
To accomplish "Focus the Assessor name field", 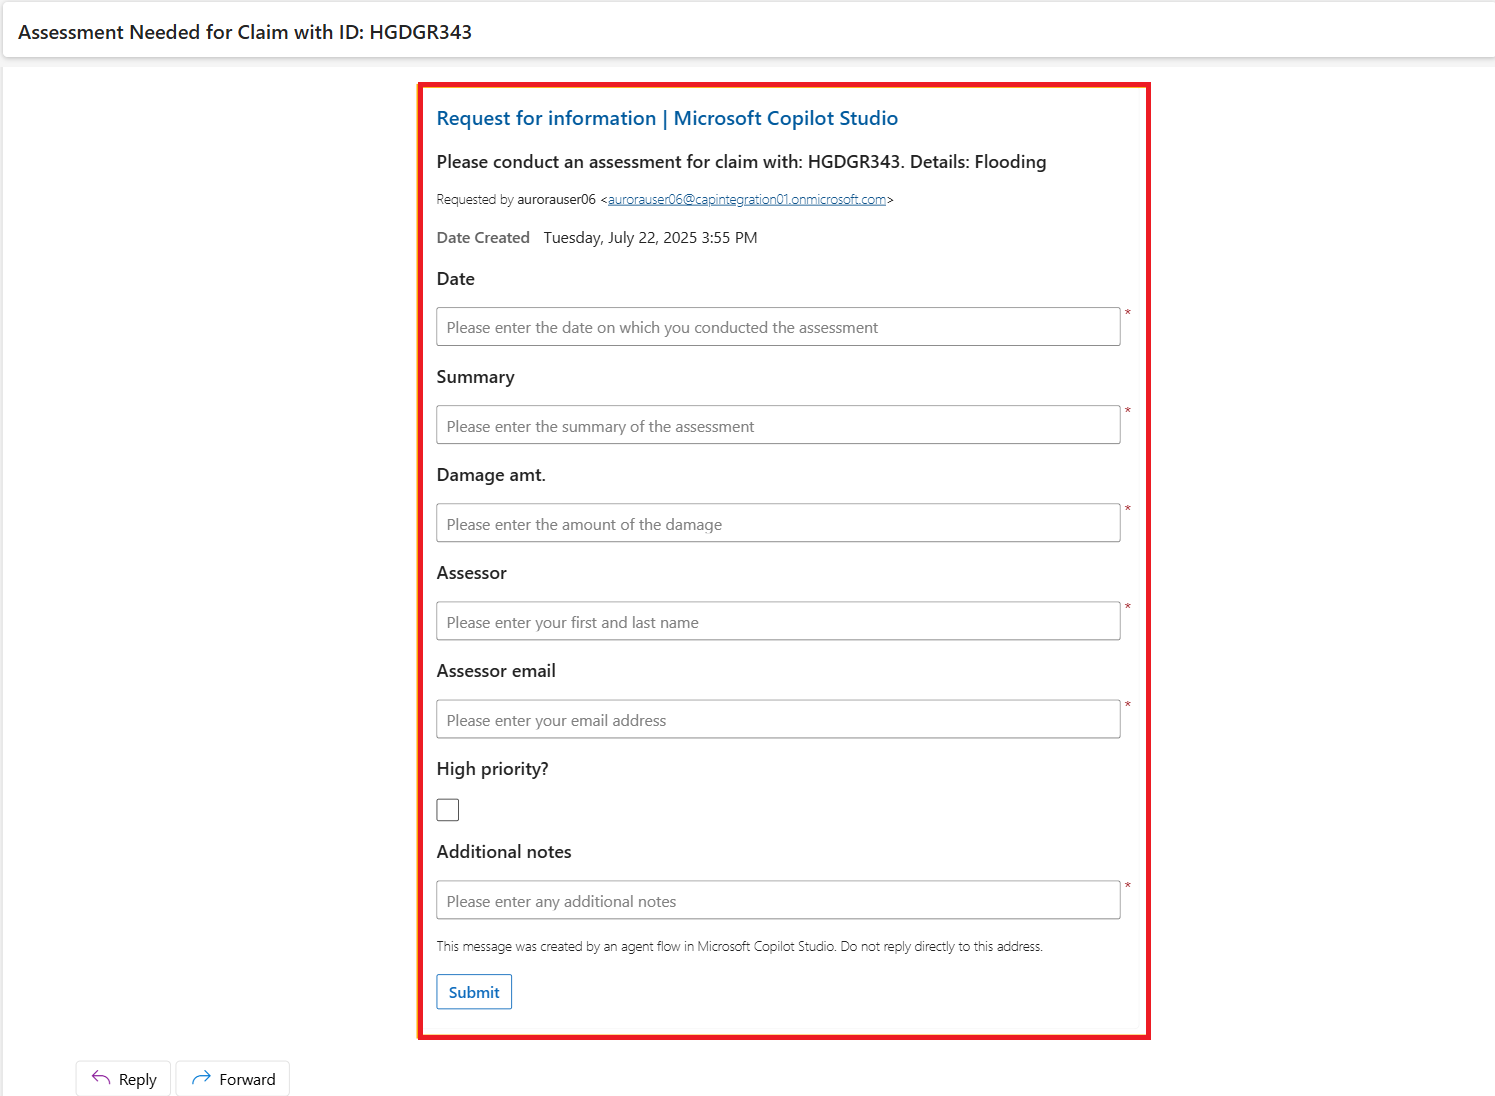I will tap(778, 620).
